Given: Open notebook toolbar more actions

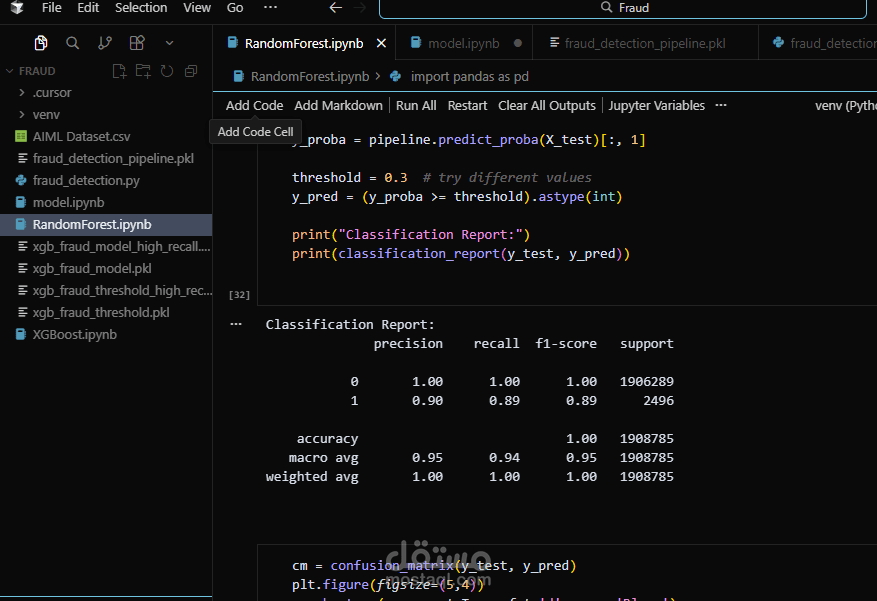Looking at the screenshot, I should click(x=721, y=106).
